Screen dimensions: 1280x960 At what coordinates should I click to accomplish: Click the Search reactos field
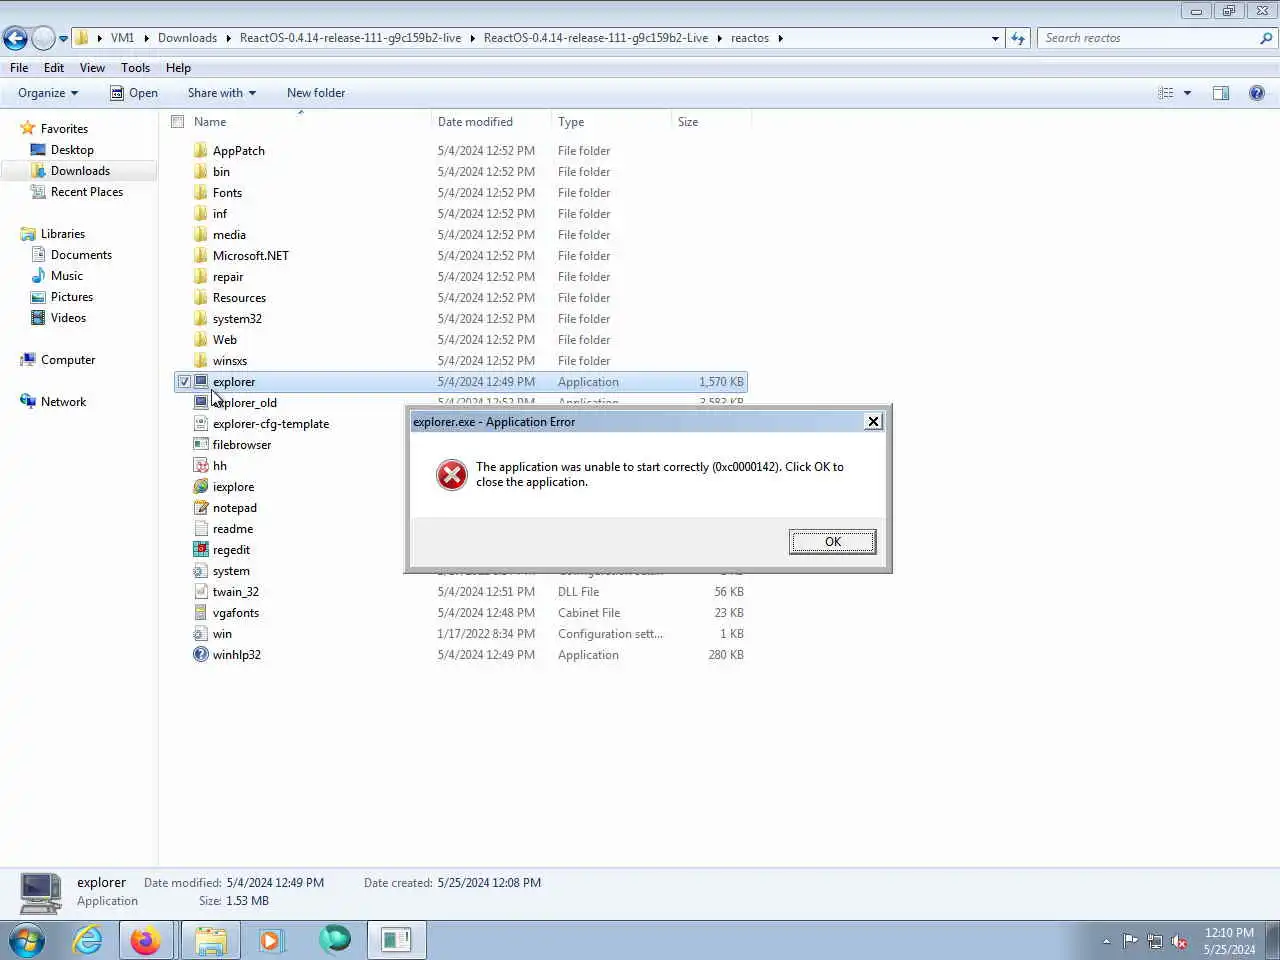1147,38
